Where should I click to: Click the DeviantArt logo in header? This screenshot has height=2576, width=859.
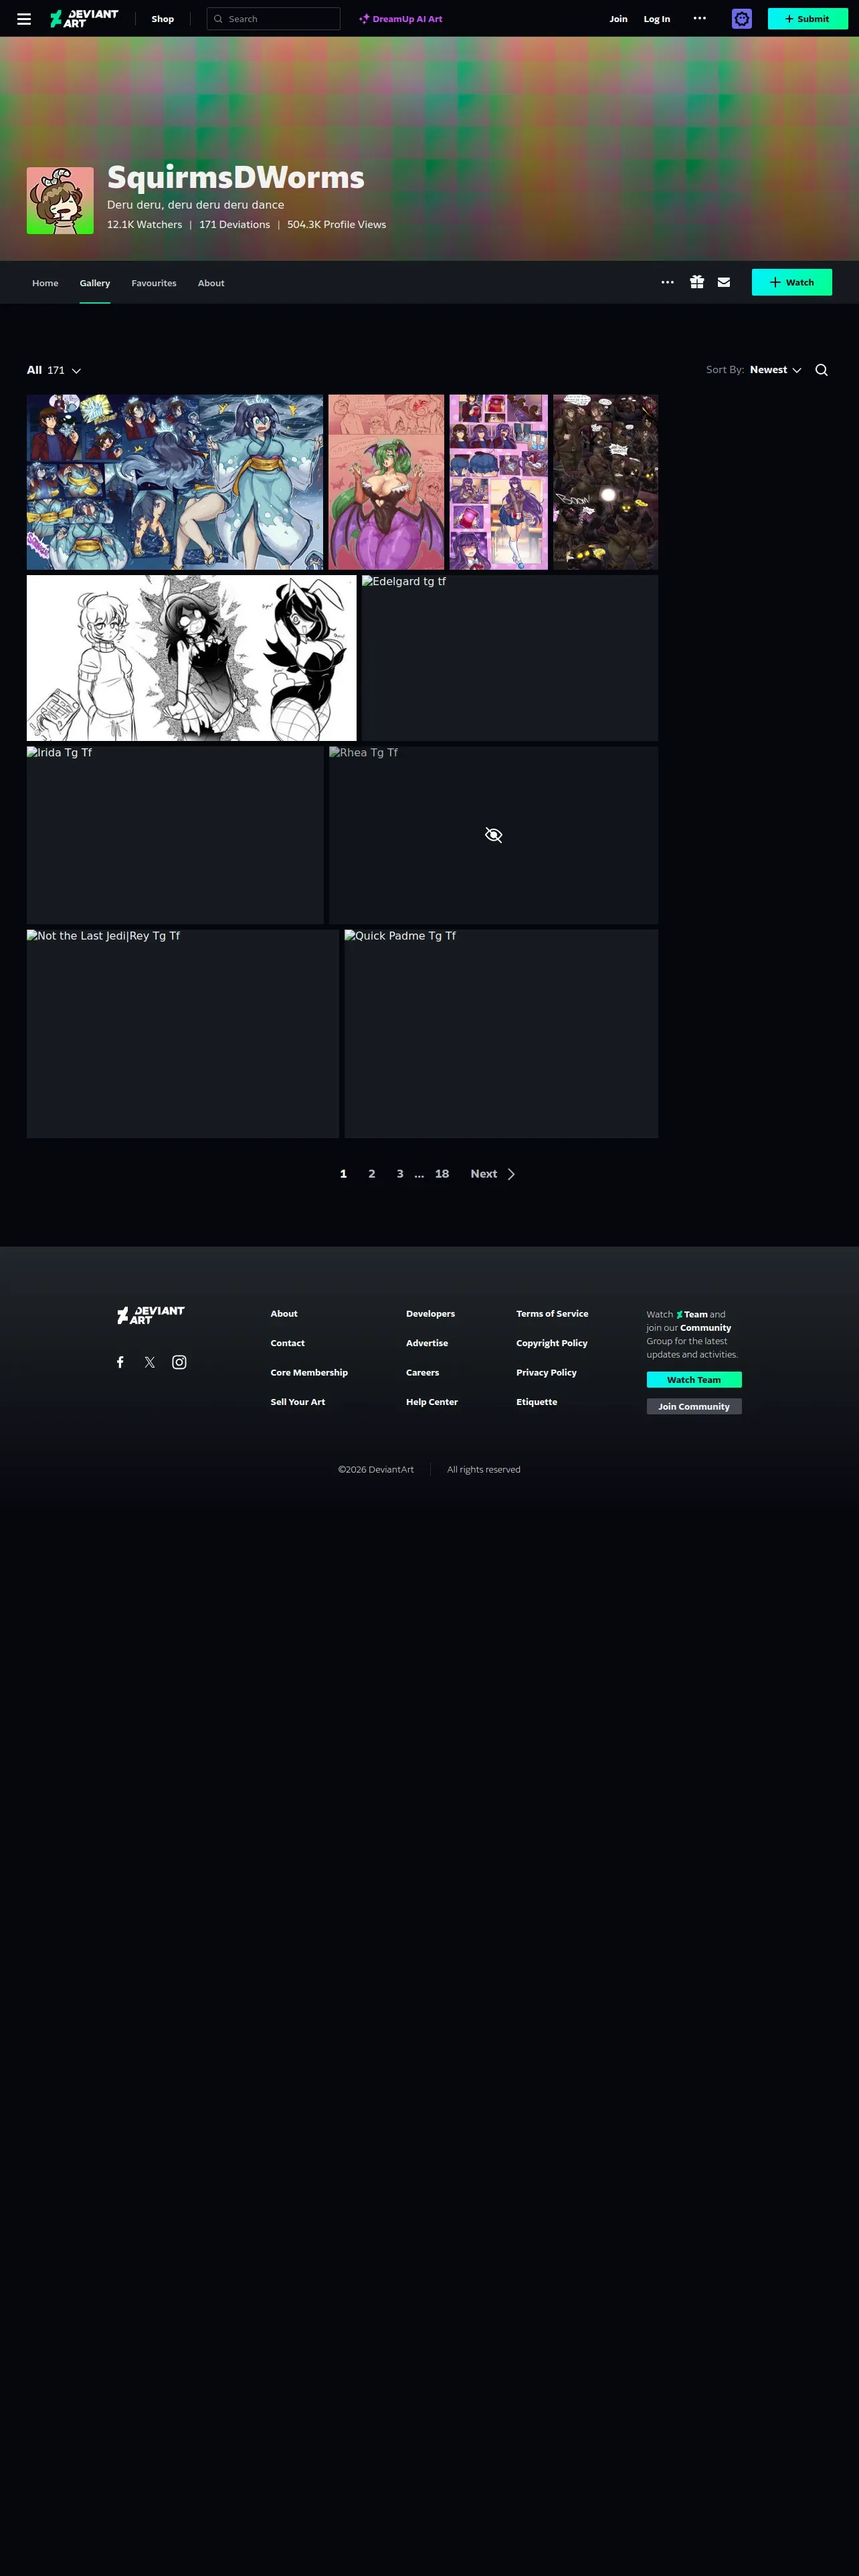pos(84,19)
